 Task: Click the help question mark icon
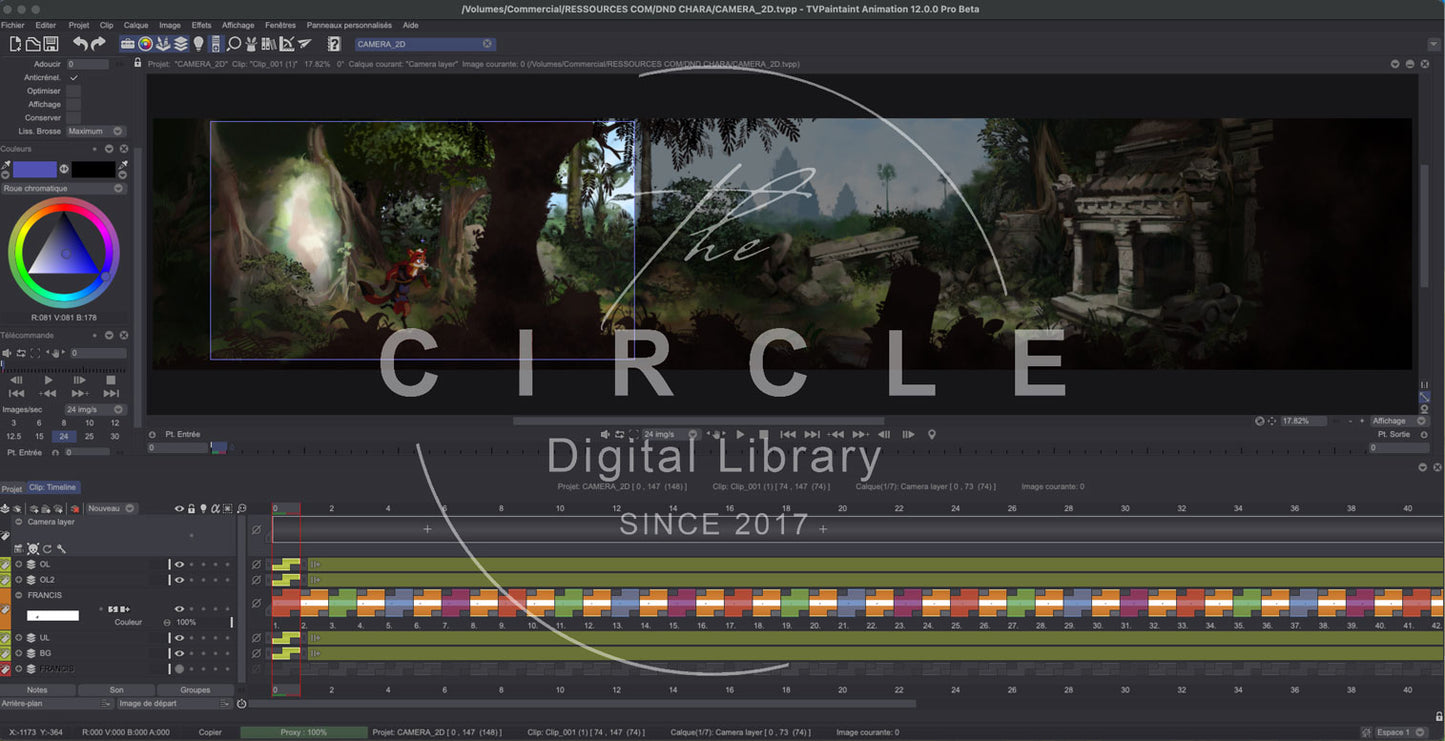pos(334,44)
